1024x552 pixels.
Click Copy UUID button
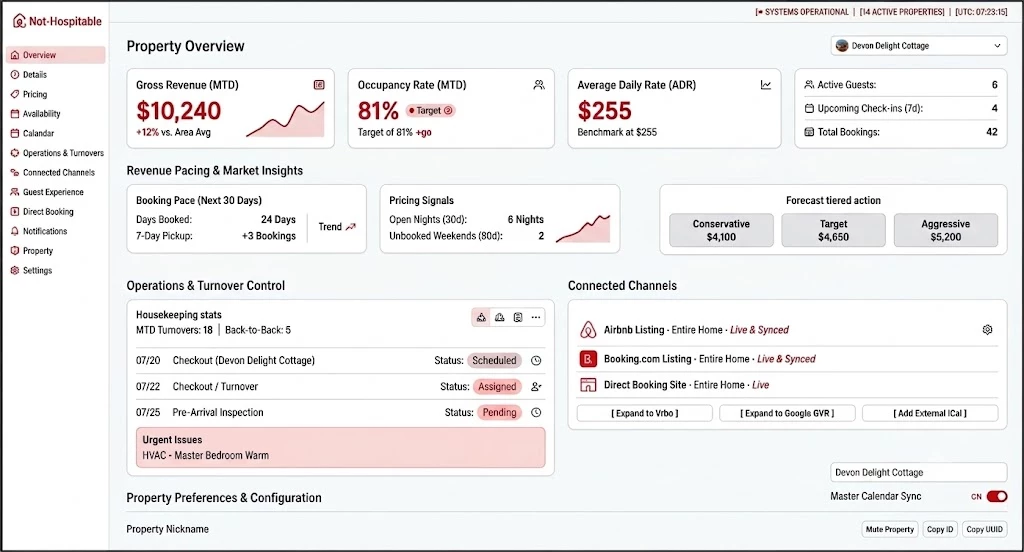point(984,529)
